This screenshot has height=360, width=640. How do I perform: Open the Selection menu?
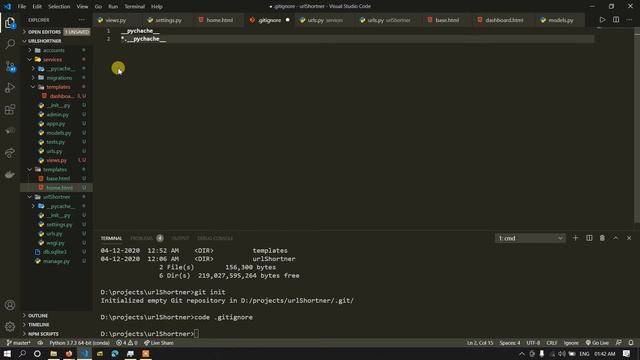click(x=59, y=7)
